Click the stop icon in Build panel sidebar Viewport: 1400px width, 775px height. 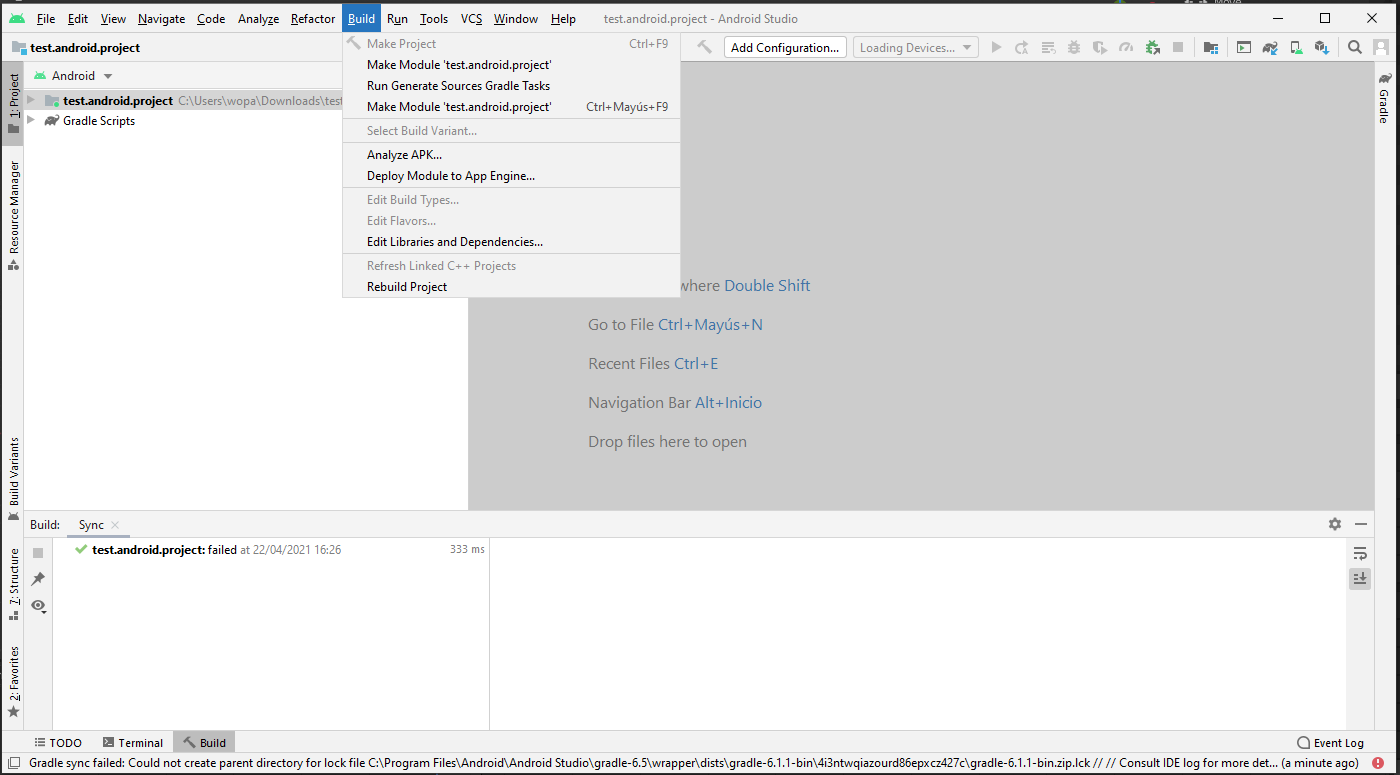[x=38, y=553]
